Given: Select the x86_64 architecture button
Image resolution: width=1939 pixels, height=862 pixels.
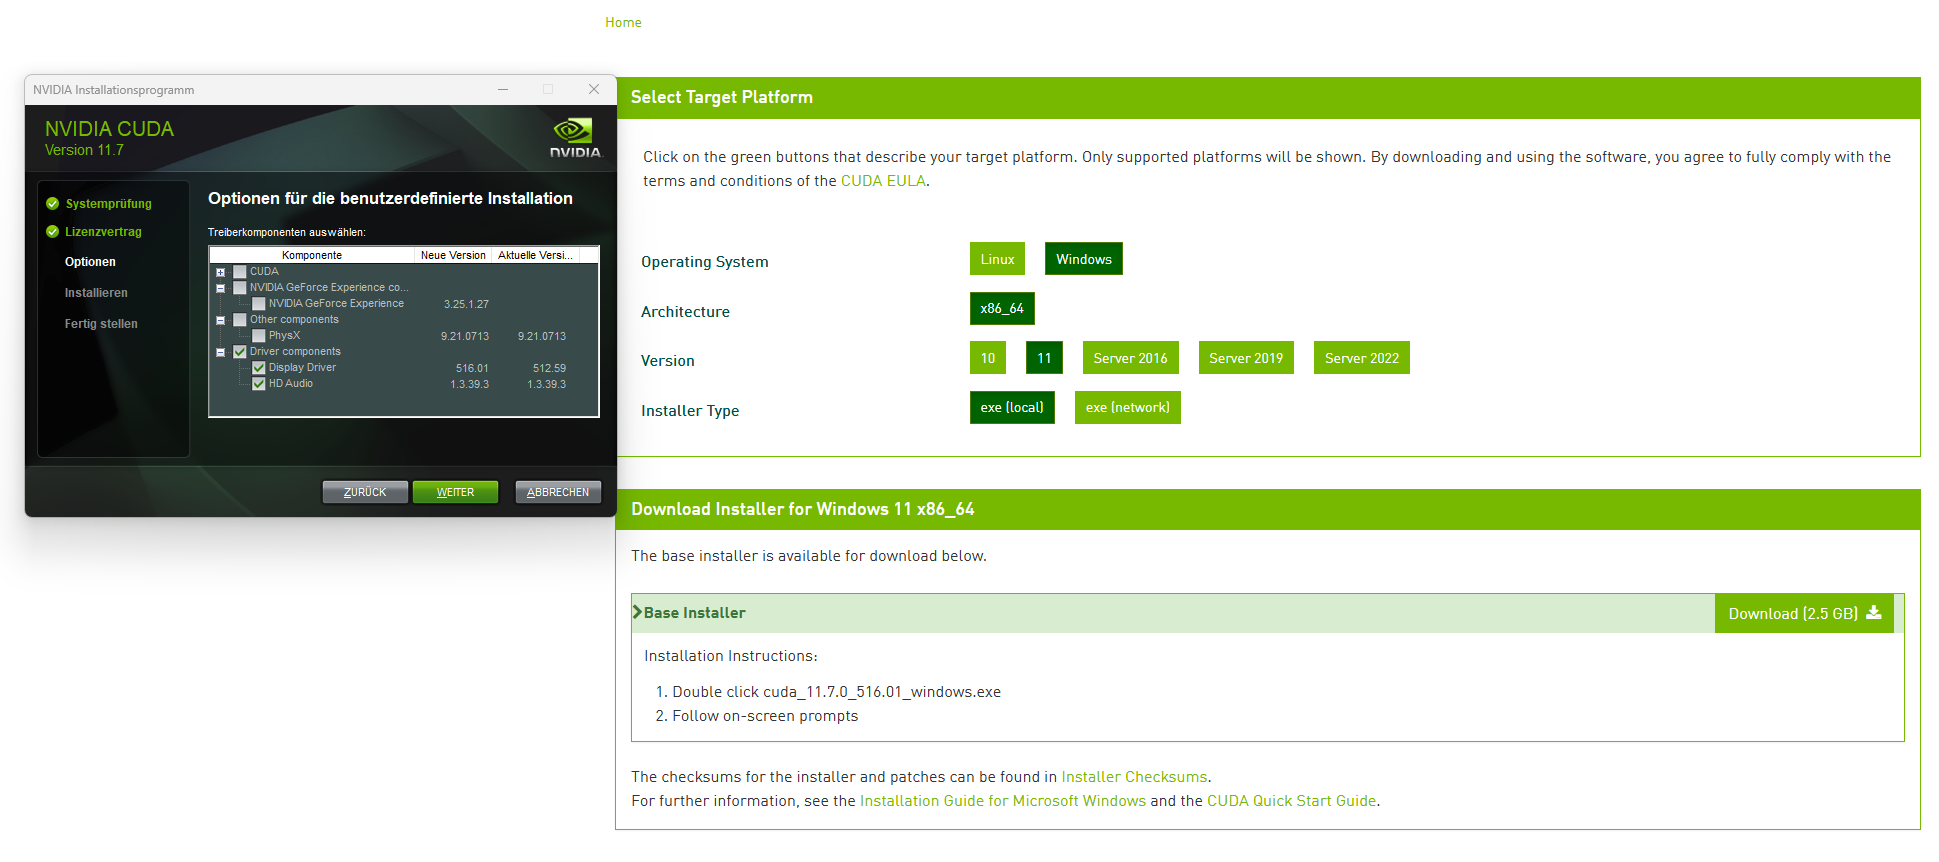Looking at the screenshot, I should pos(1002,308).
